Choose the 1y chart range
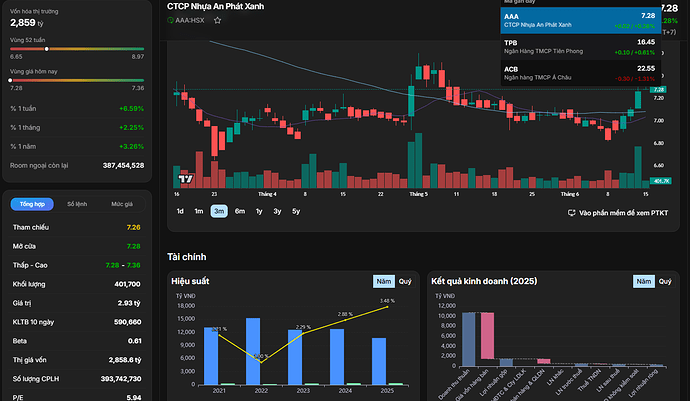Image resolution: width=690 pixels, height=401 pixels. click(259, 211)
